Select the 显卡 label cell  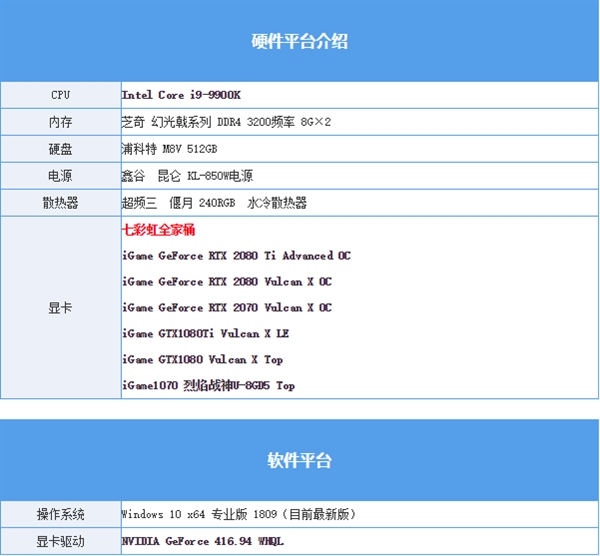tap(61, 308)
